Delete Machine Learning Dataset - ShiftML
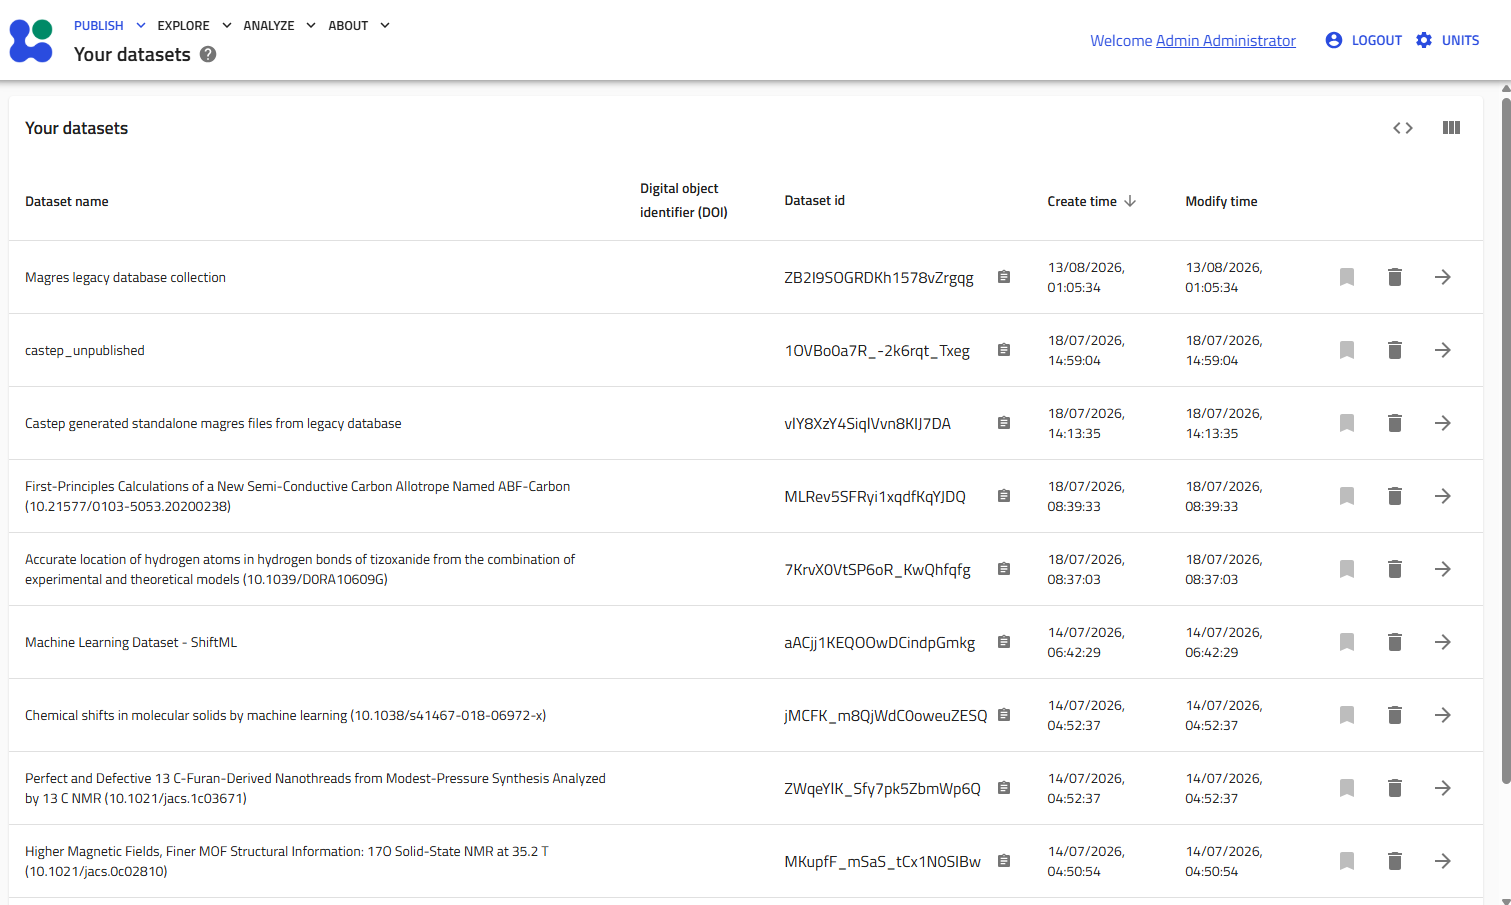The image size is (1511, 905). (x=1395, y=642)
